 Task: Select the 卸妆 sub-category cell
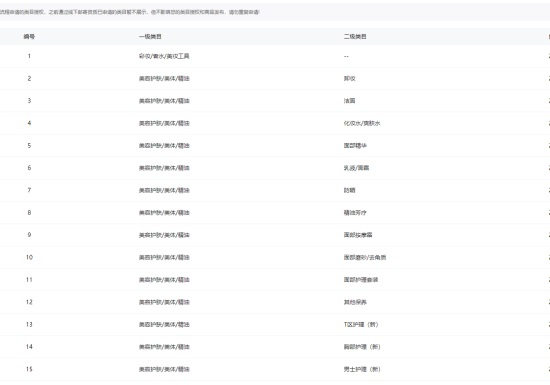[349, 79]
